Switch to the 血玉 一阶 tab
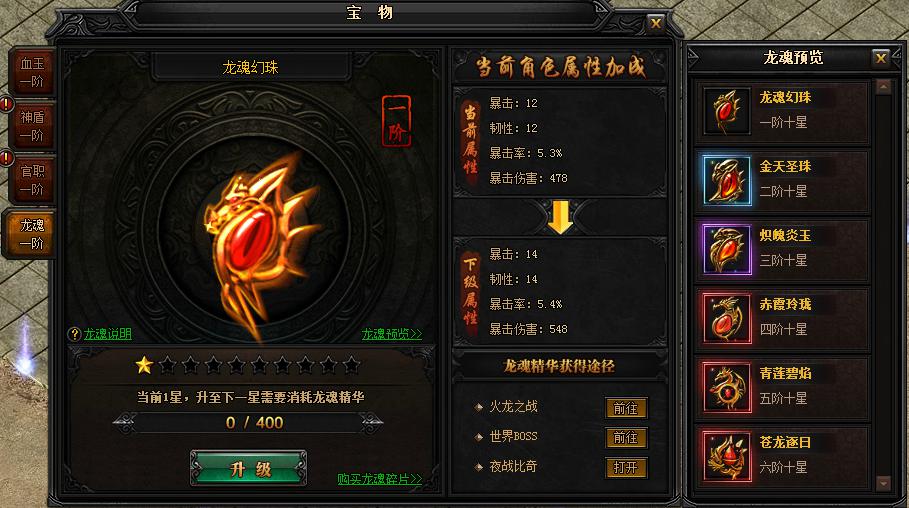Screen dimensions: 909x508 click(32, 72)
